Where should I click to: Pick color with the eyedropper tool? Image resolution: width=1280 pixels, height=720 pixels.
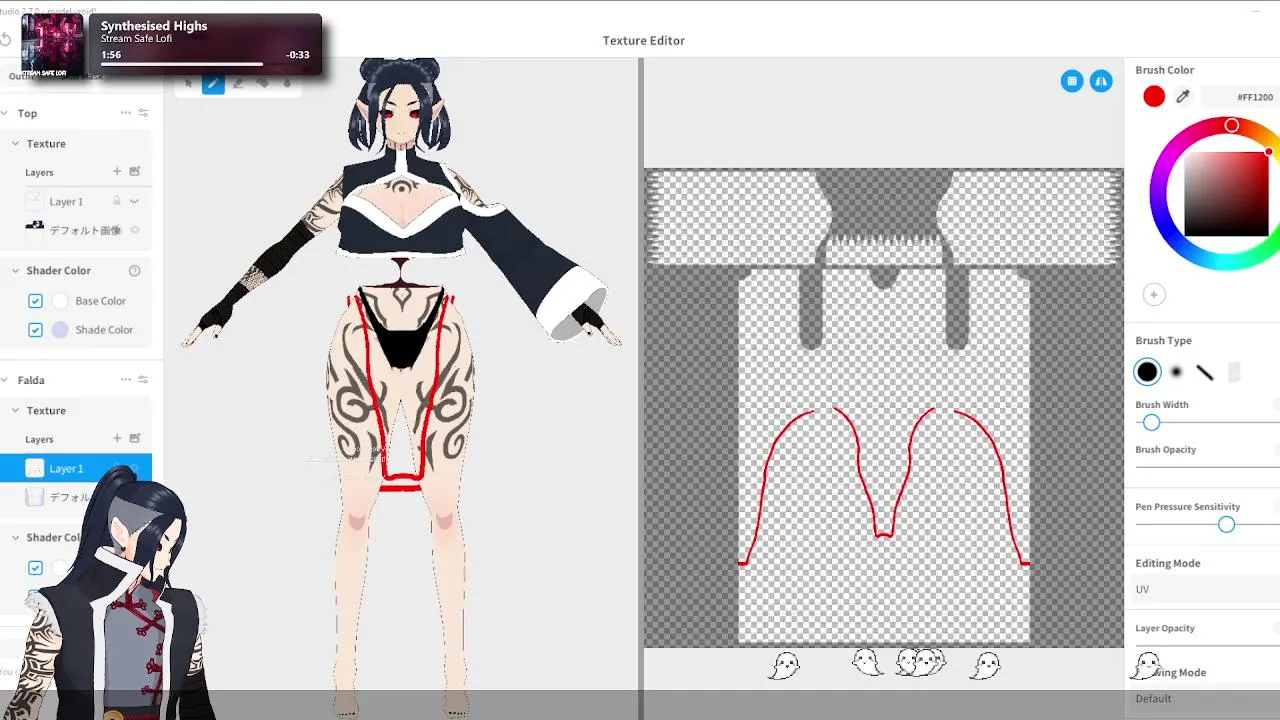1183,97
